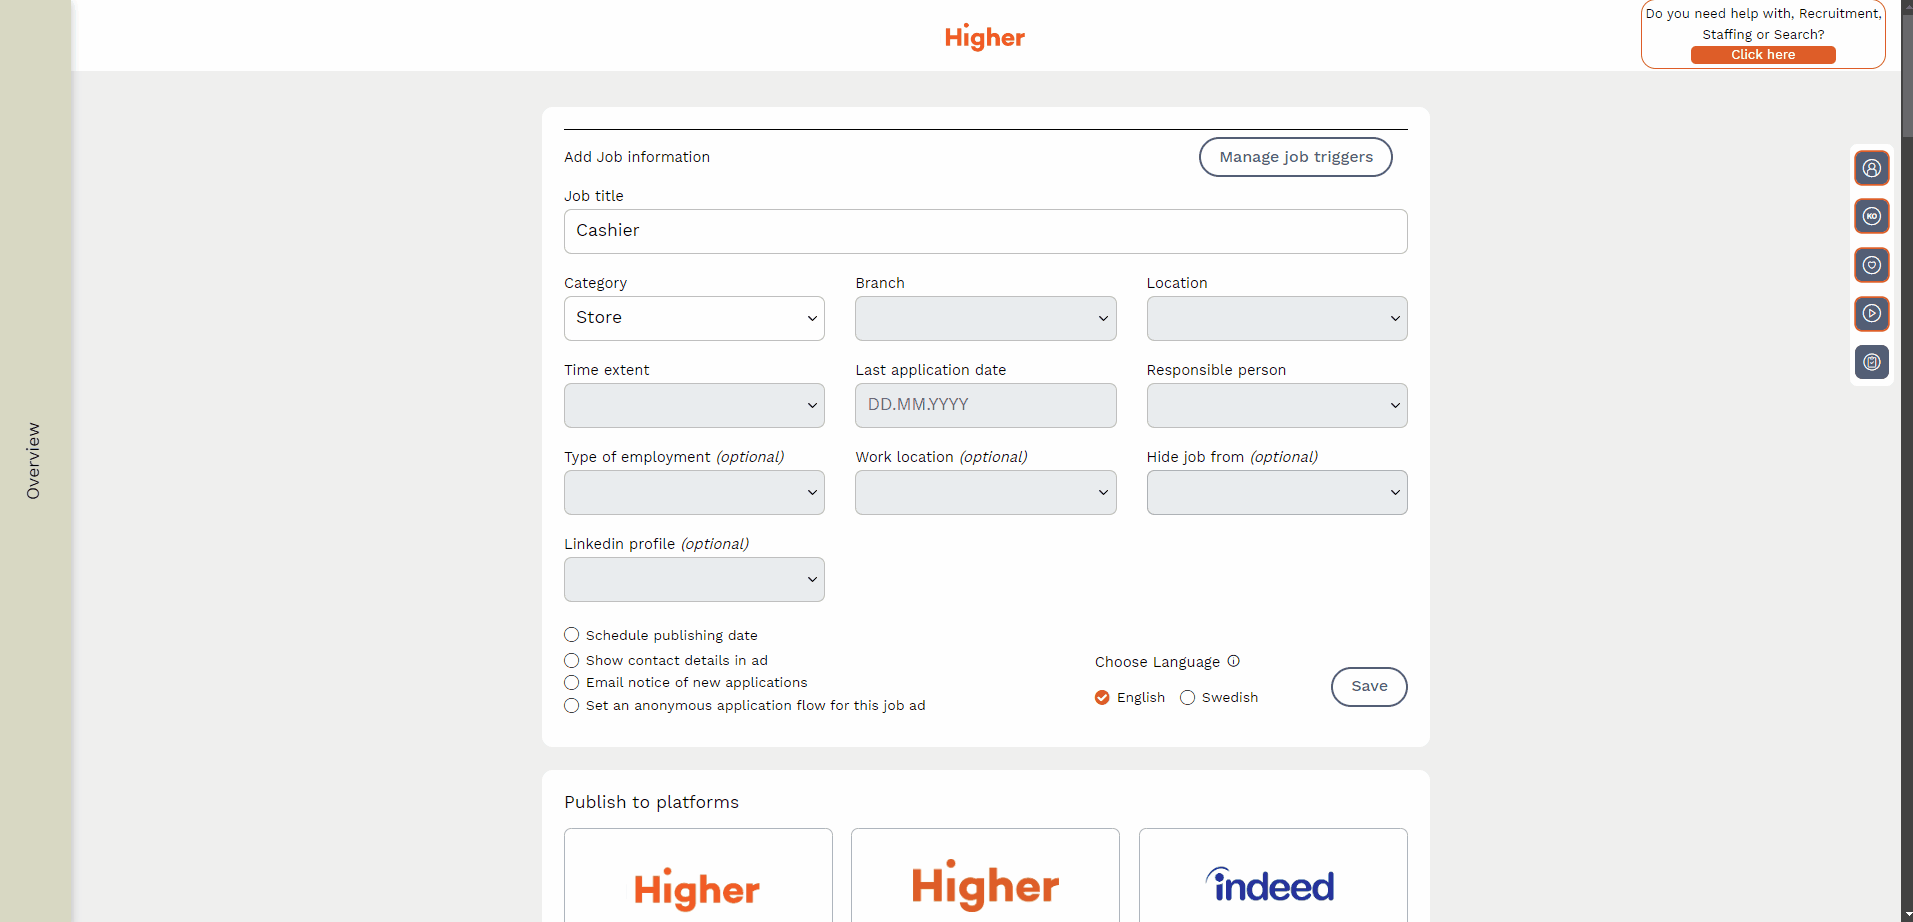Click the Higher logo in the header
Screen dimensions: 1913x922
coord(984,37)
